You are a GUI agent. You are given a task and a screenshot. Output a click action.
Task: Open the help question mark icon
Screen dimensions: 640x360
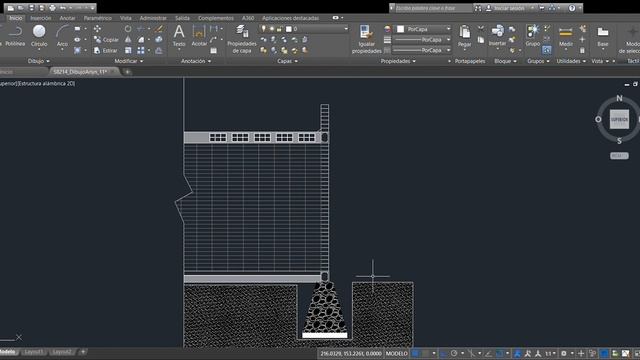point(572,8)
